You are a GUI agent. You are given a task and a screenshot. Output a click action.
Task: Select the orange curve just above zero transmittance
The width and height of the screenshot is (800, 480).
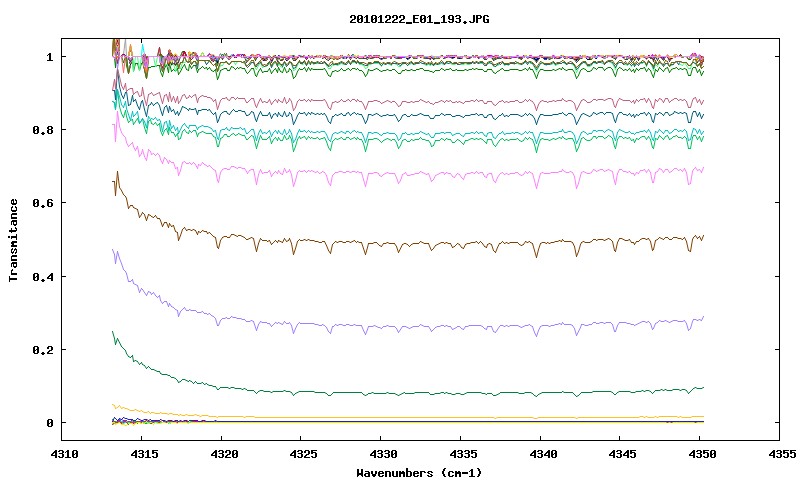point(408,417)
